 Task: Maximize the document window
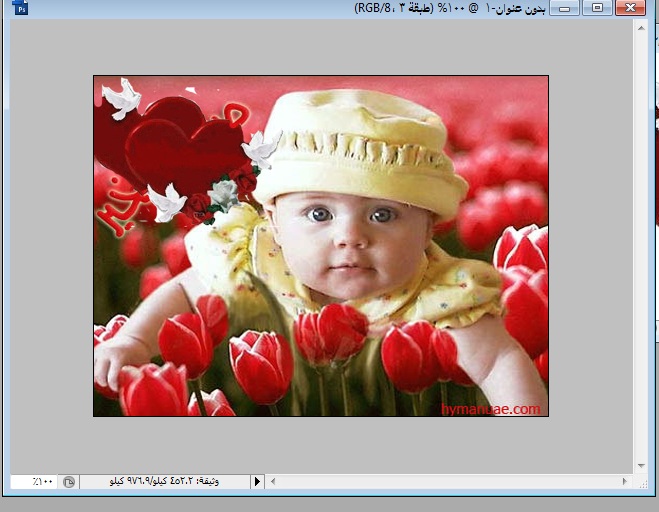597,8
